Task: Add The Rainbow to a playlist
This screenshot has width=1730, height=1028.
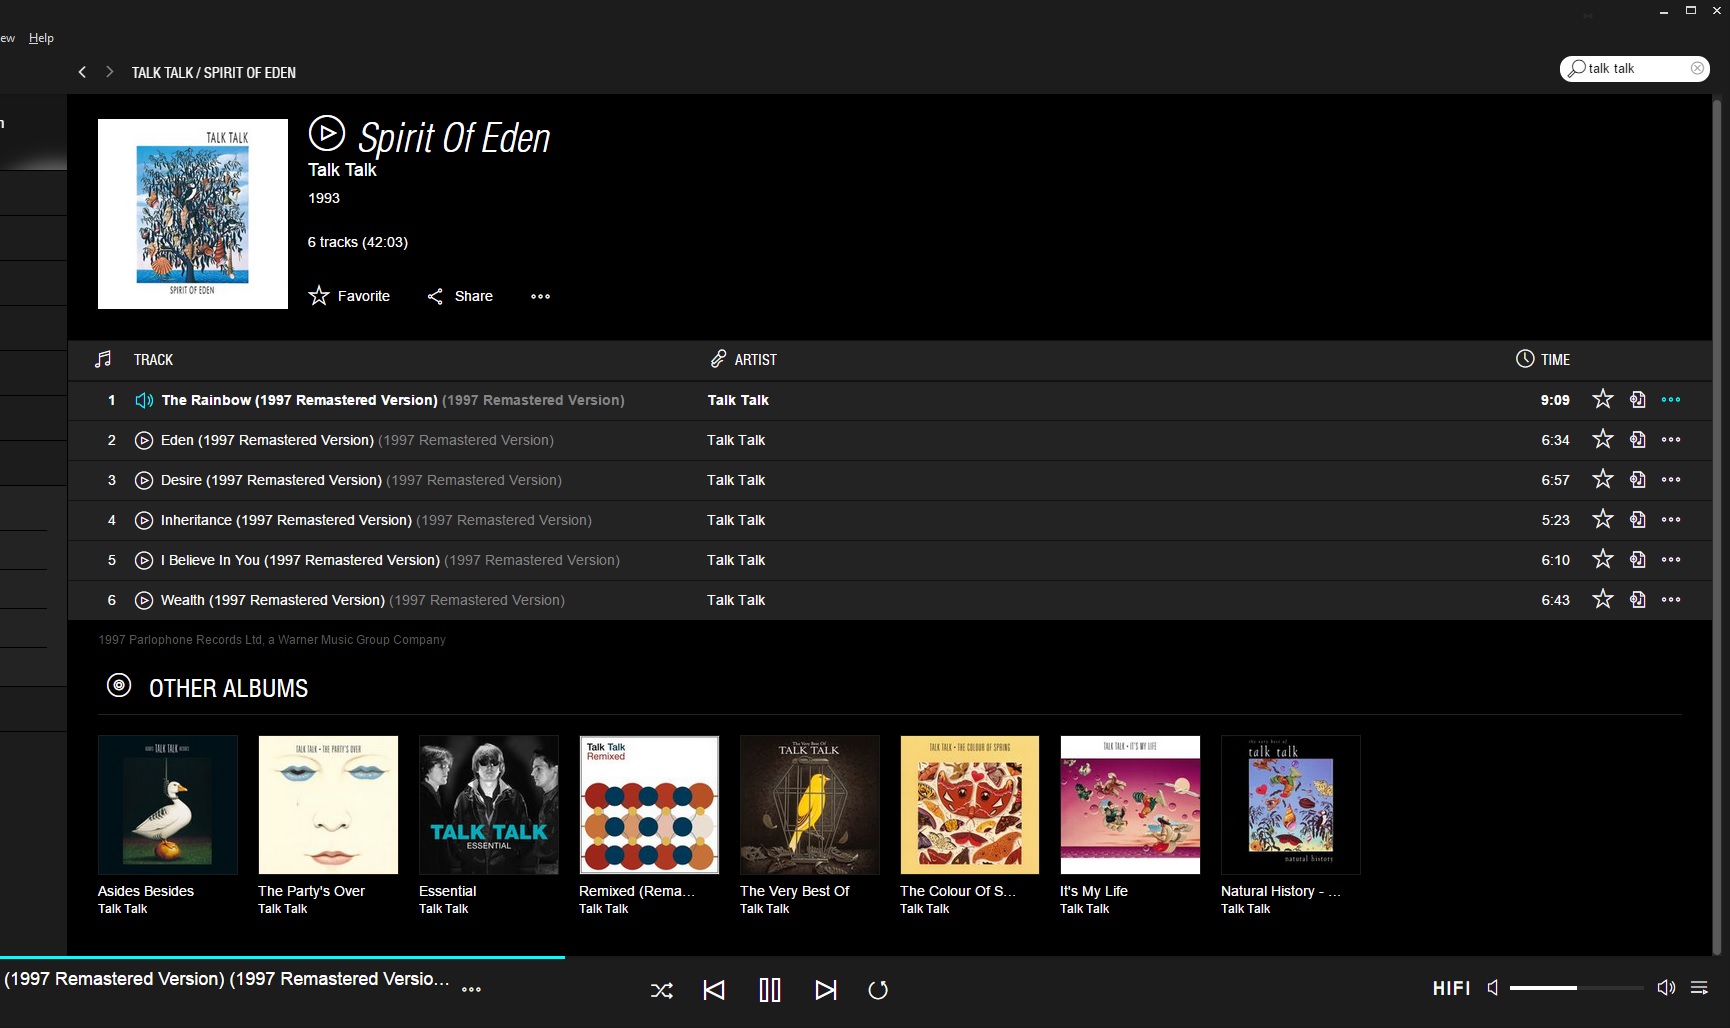Action: coord(1637,399)
